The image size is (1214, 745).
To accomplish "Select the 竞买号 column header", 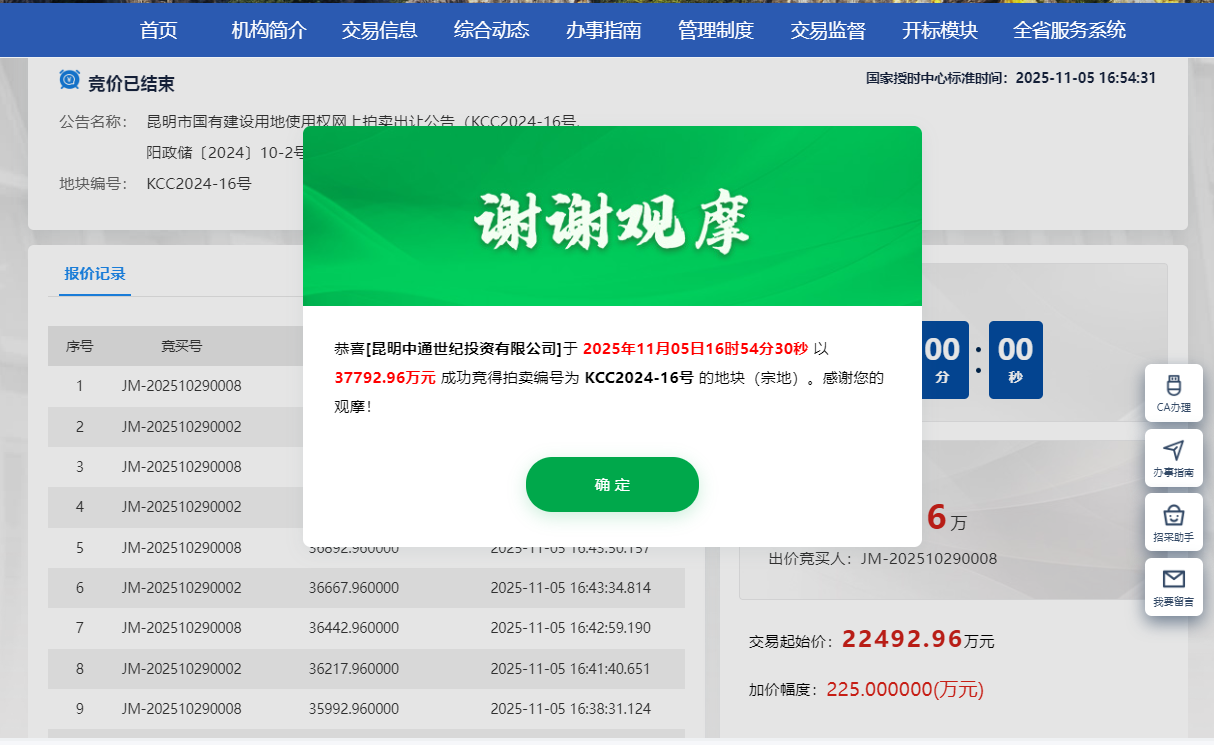I will (x=182, y=346).
